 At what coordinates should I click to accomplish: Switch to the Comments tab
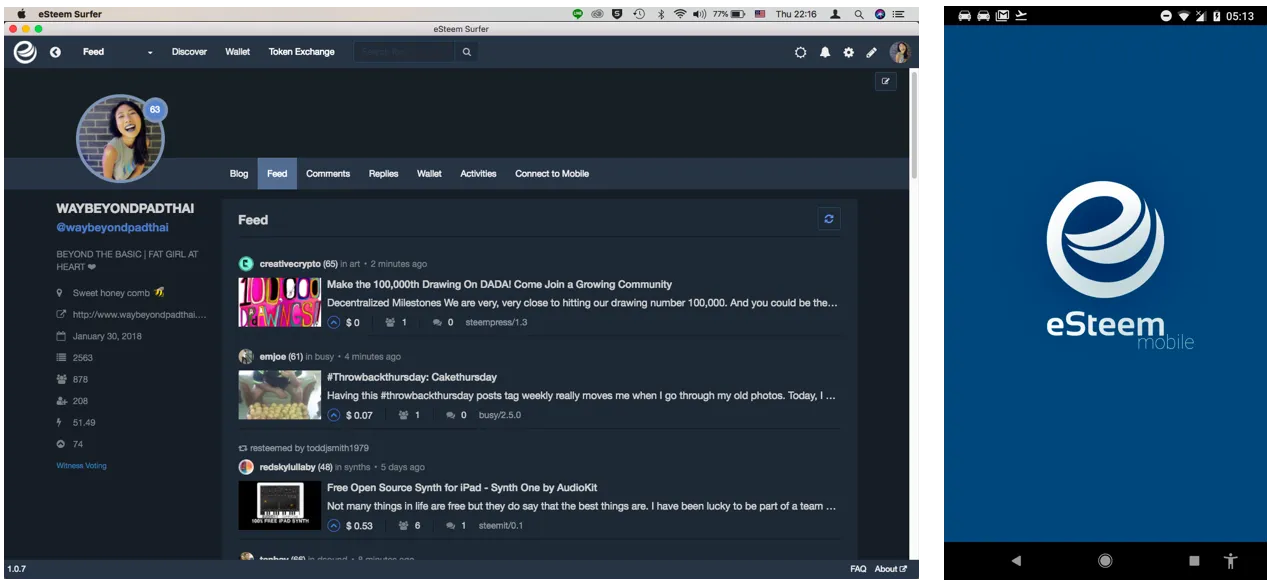[x=328, y=173]
